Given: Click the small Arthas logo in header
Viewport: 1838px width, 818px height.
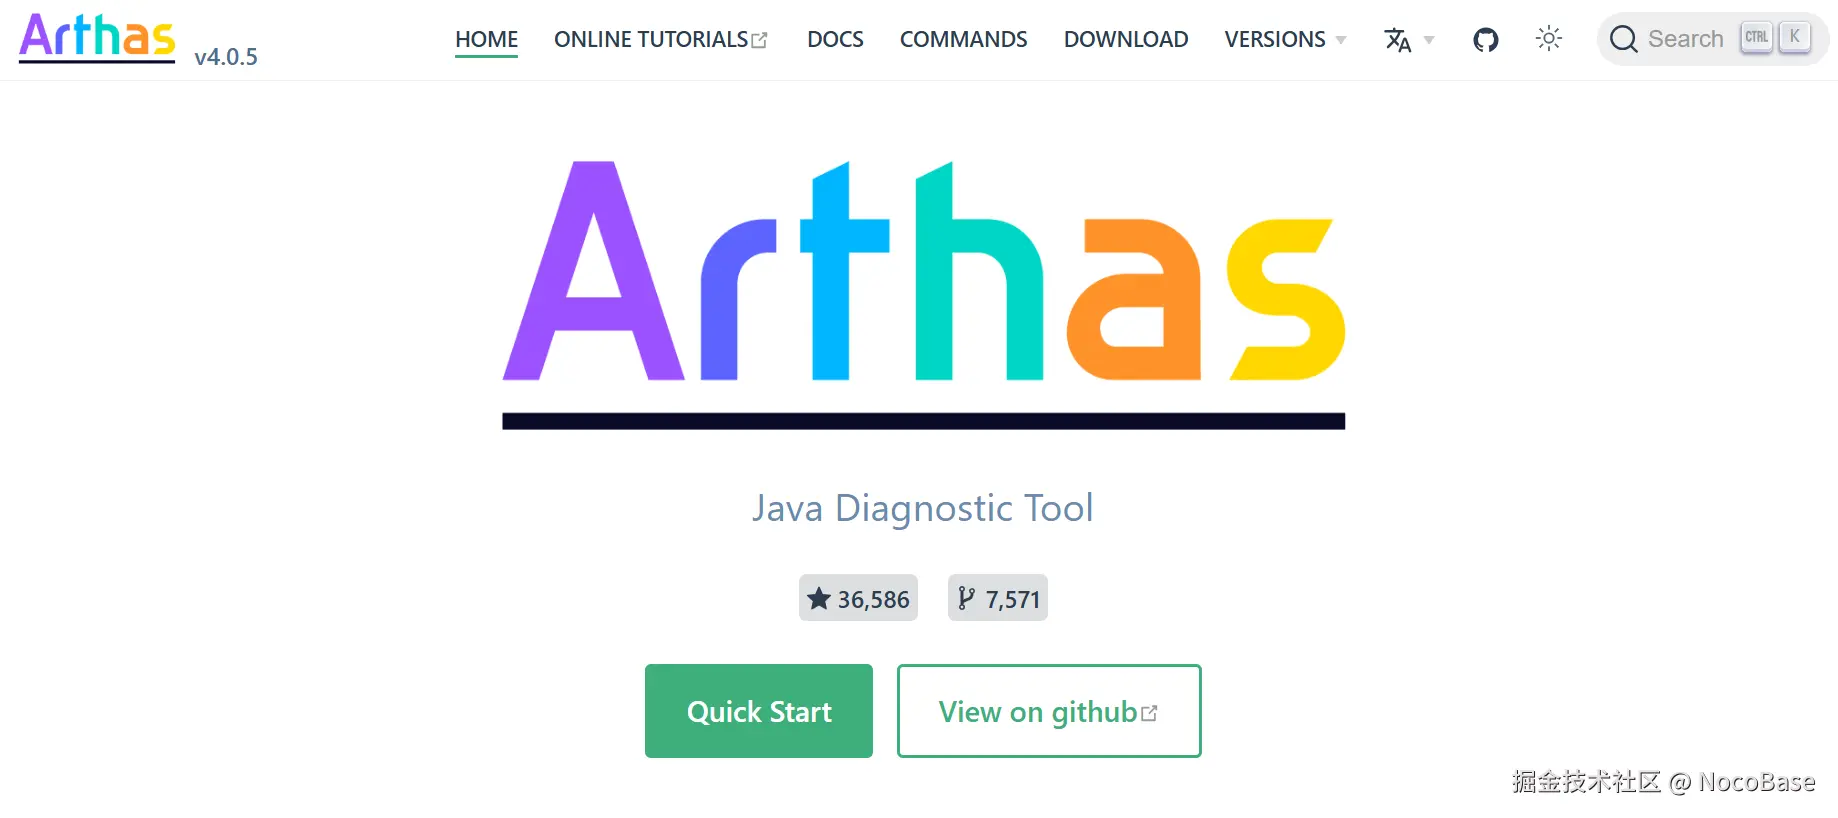Looking at the screenshot, I should (97, 38).
